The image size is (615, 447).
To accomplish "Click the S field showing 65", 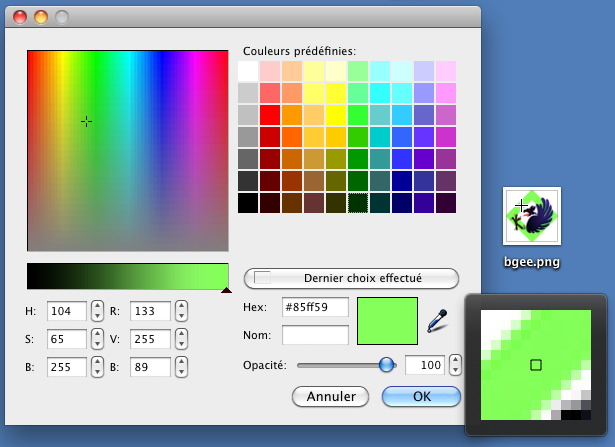I will (x=67, y=339).
